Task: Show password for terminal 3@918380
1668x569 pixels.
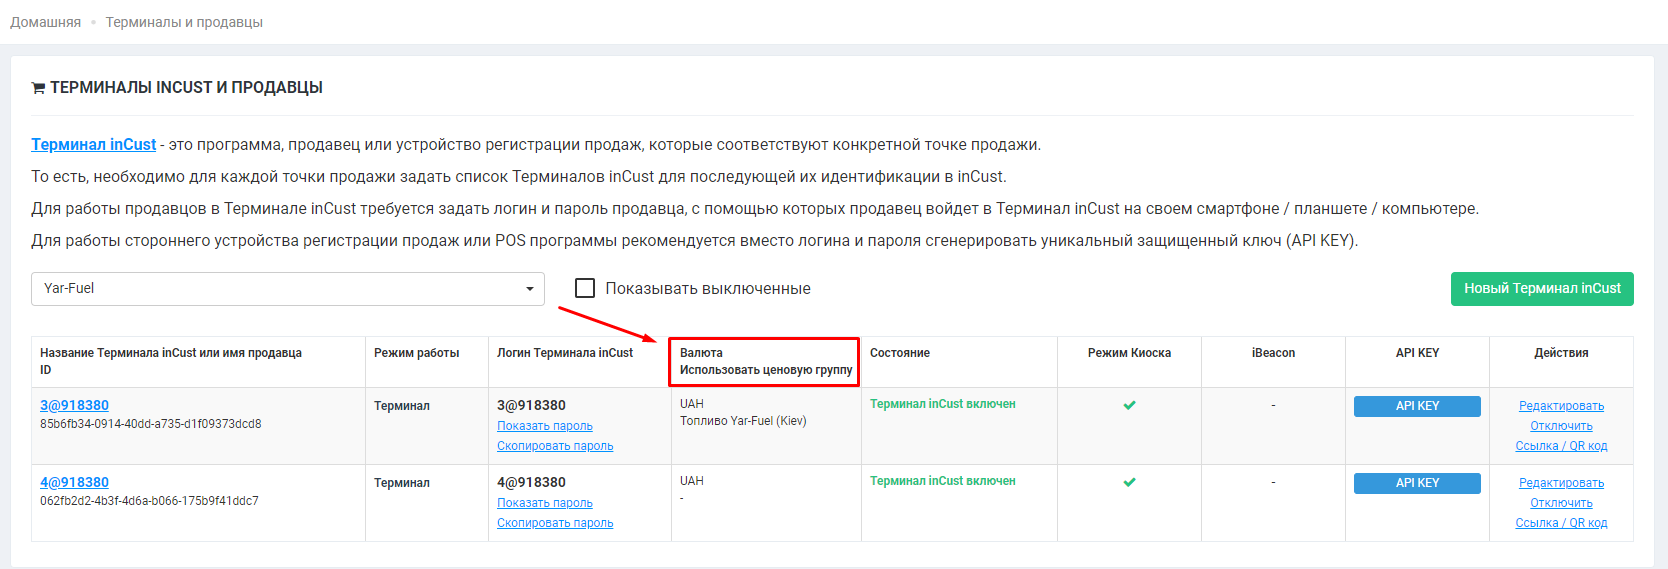Action: (544, 426)
